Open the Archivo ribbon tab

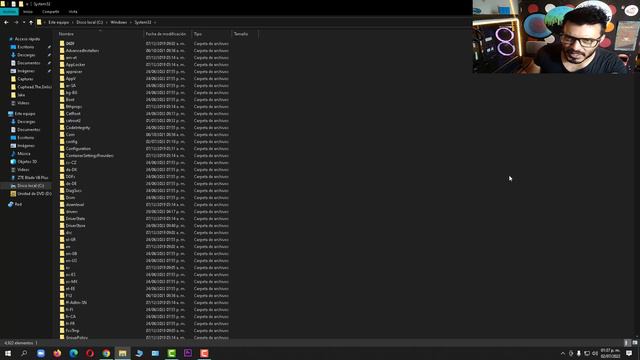point(9,12)
